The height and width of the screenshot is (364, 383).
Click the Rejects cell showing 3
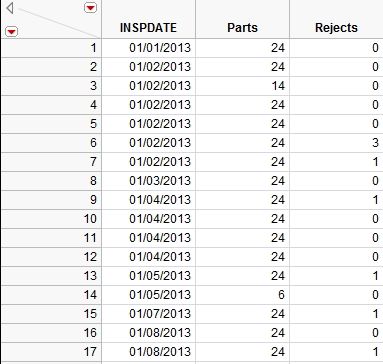[x=336, y=143]
